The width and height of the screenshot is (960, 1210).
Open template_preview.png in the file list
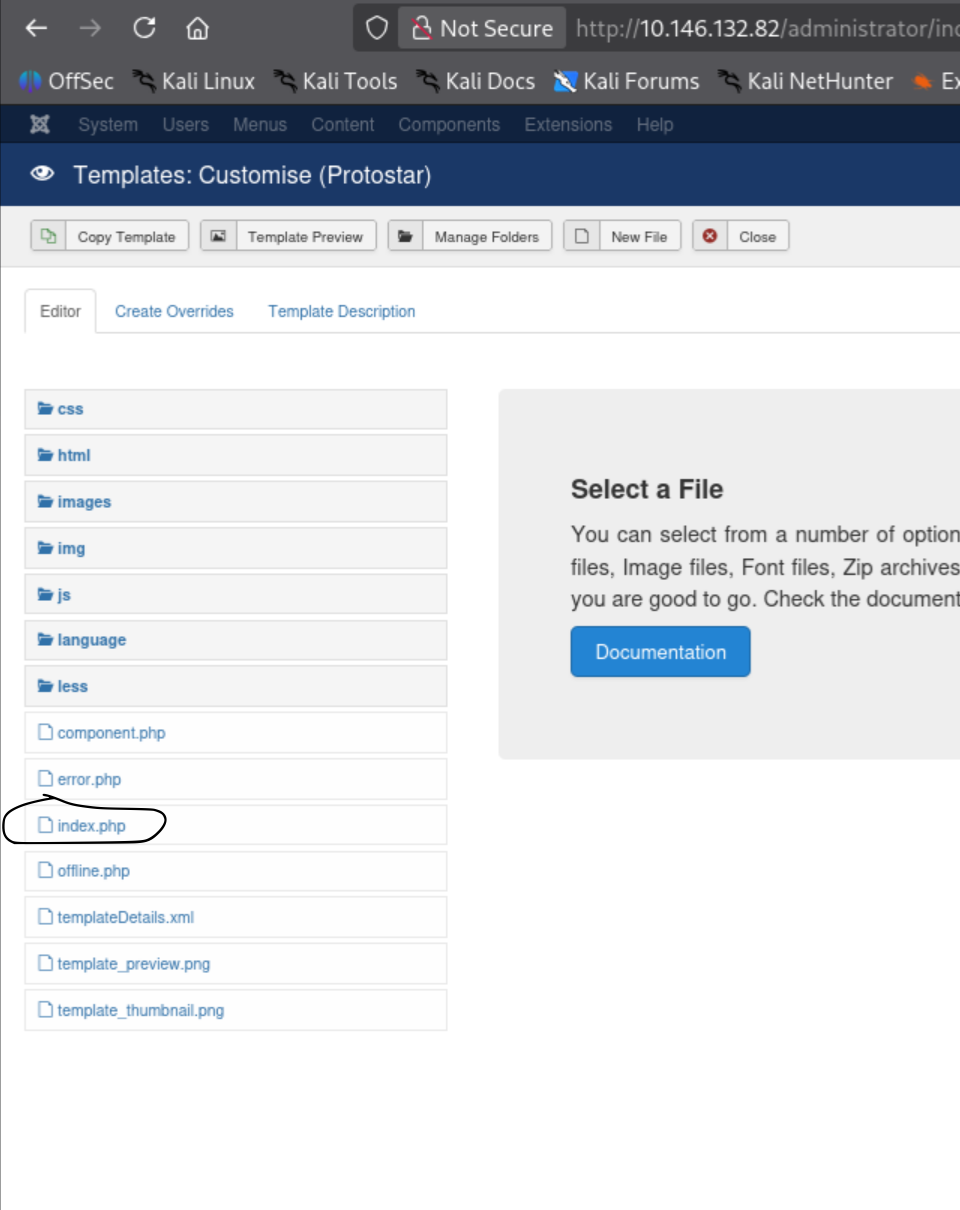click(x=236, y=964)
